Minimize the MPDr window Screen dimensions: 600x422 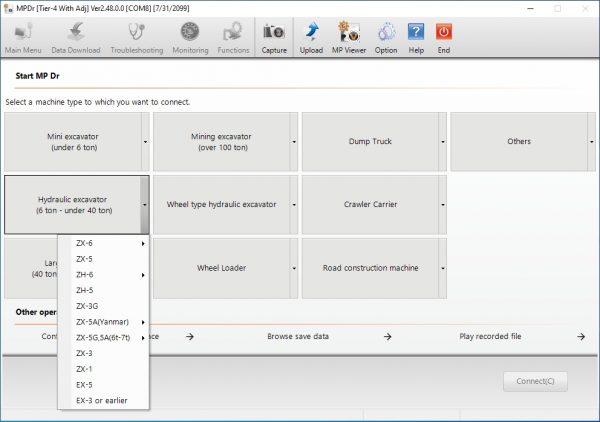tap(530, 8)
